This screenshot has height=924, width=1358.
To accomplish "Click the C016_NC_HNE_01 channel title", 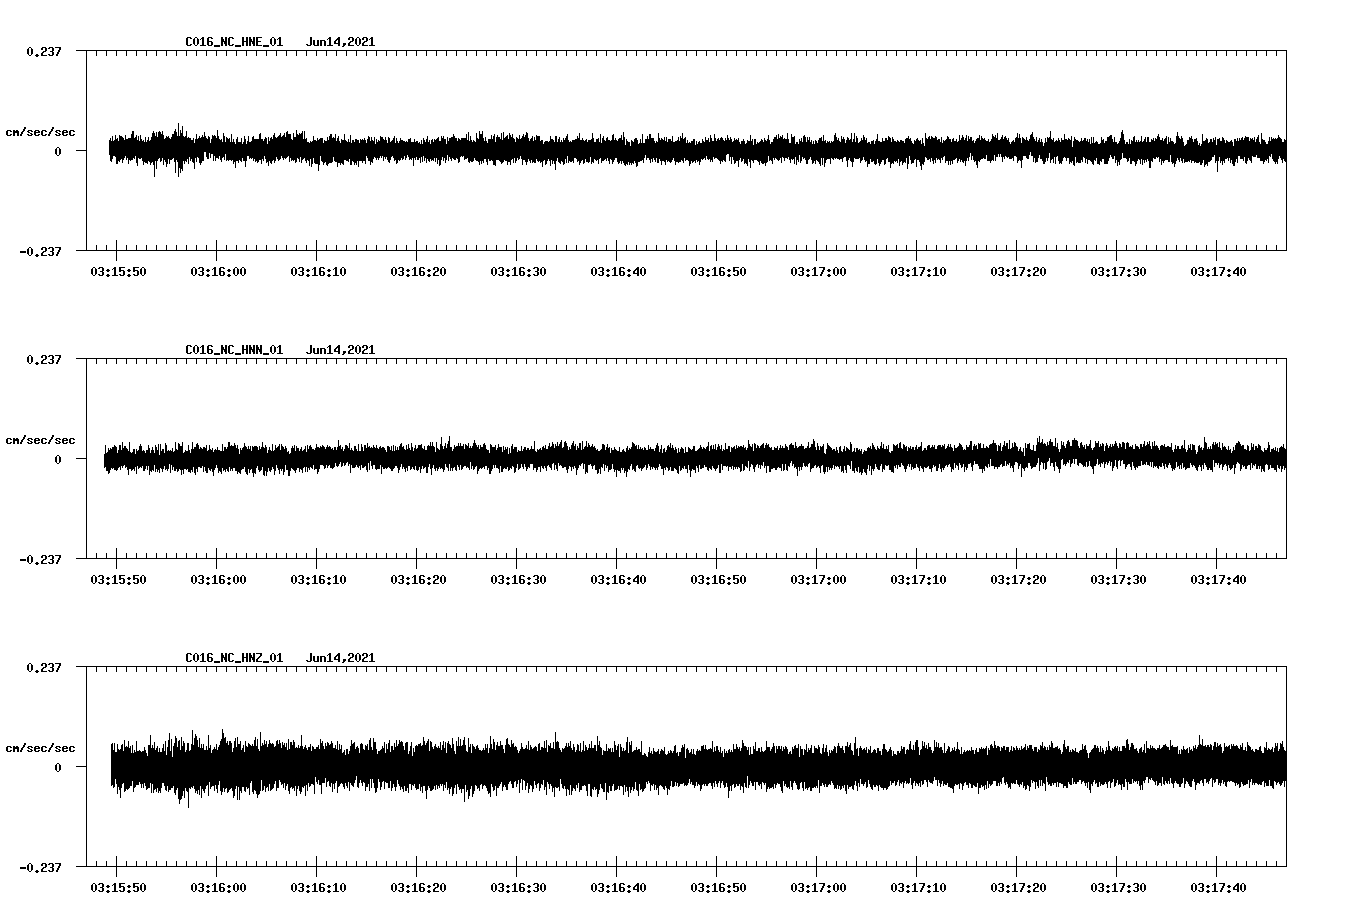I will (x=234, y=42).
